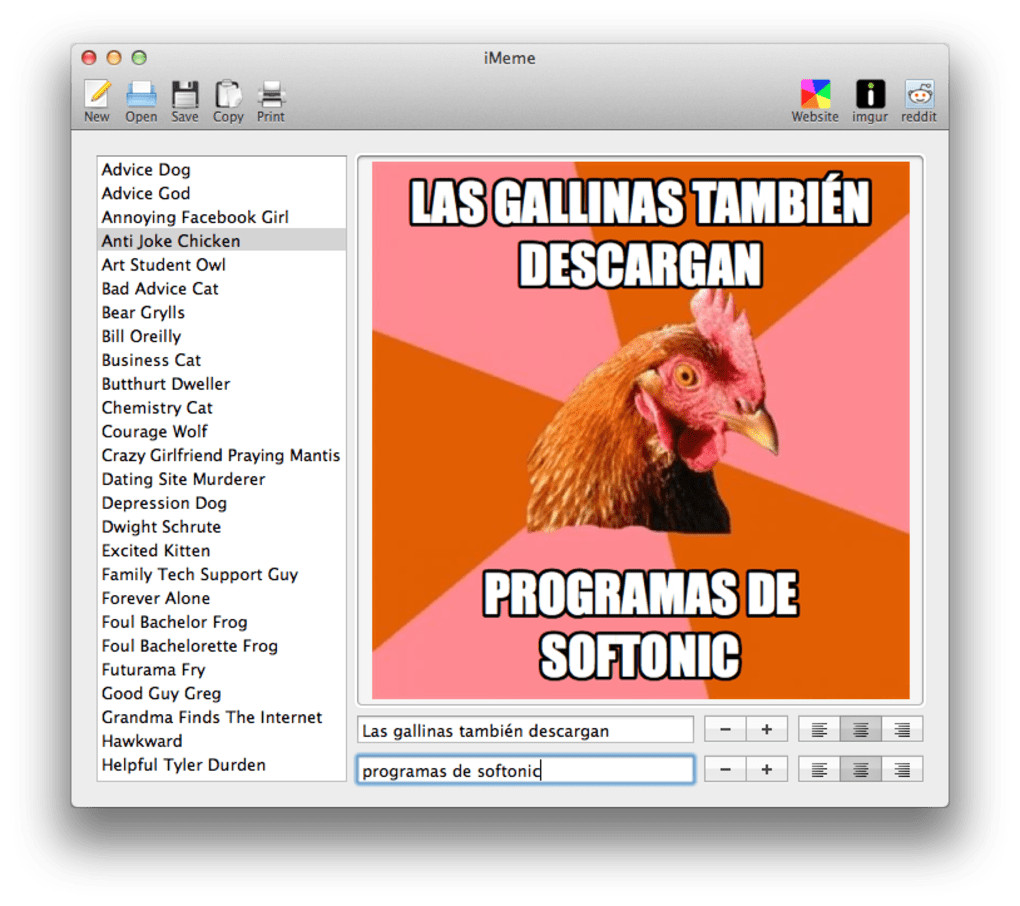Center-align the top text
The width and height of the screenshot is (1020, 906).
point(861,729)
